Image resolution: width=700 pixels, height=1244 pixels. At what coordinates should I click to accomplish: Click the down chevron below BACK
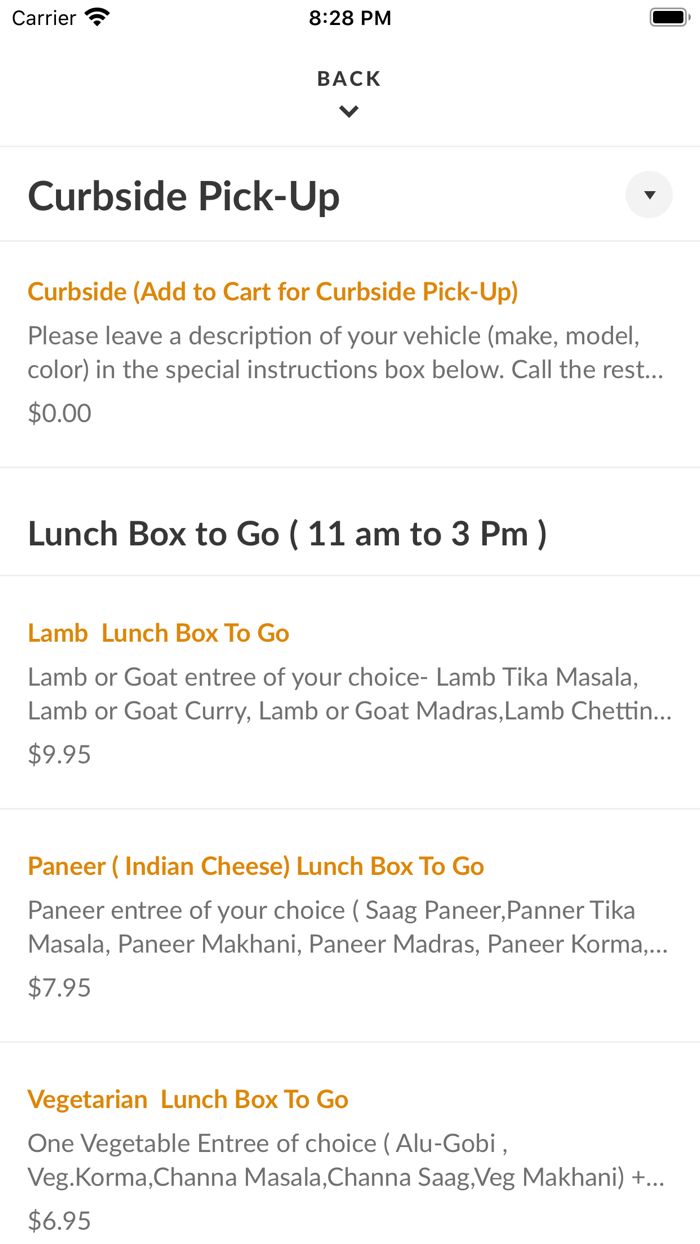[x=349, y=112]
